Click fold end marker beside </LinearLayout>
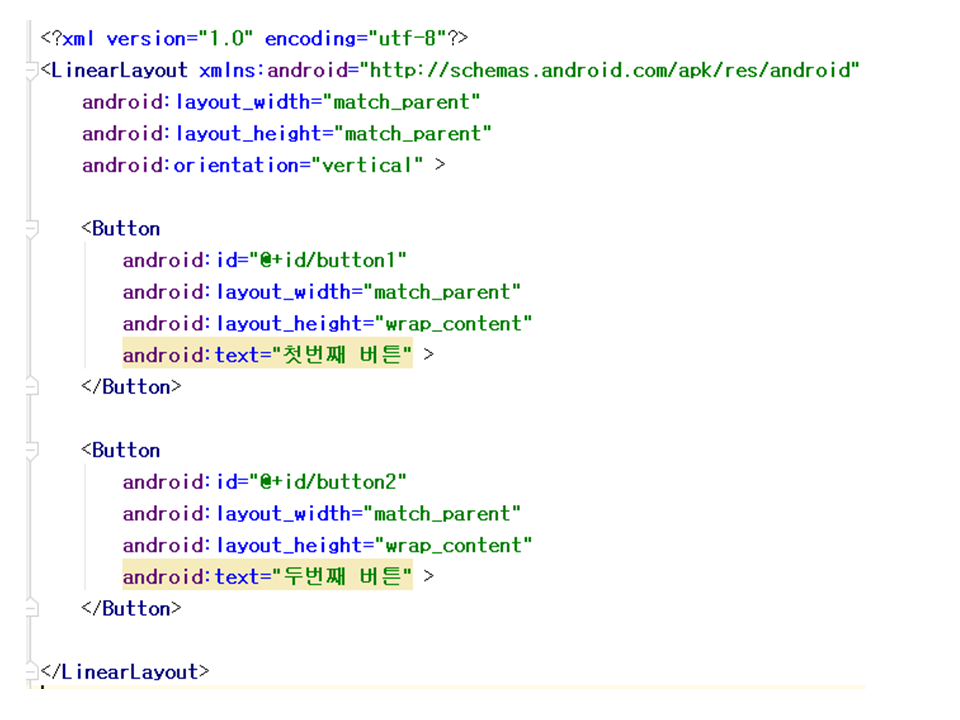960x720 pixels. [x=32, y=671]
